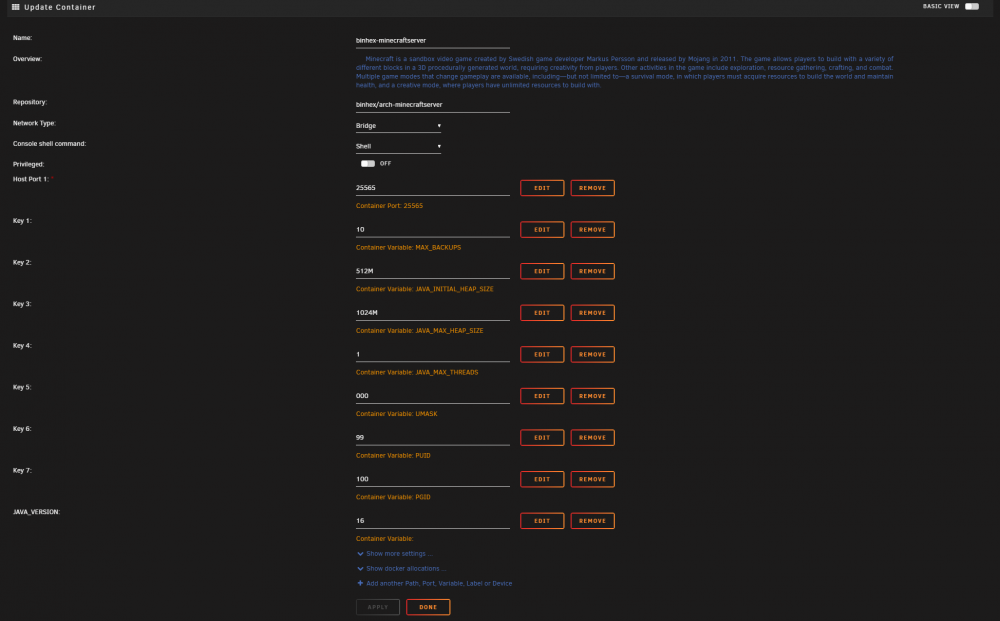This screenshot has width=1000, height=621.
Task: Click Edit for MAX_BACKUPS variable
Action: pyautogui.click(x=542, y=230)
